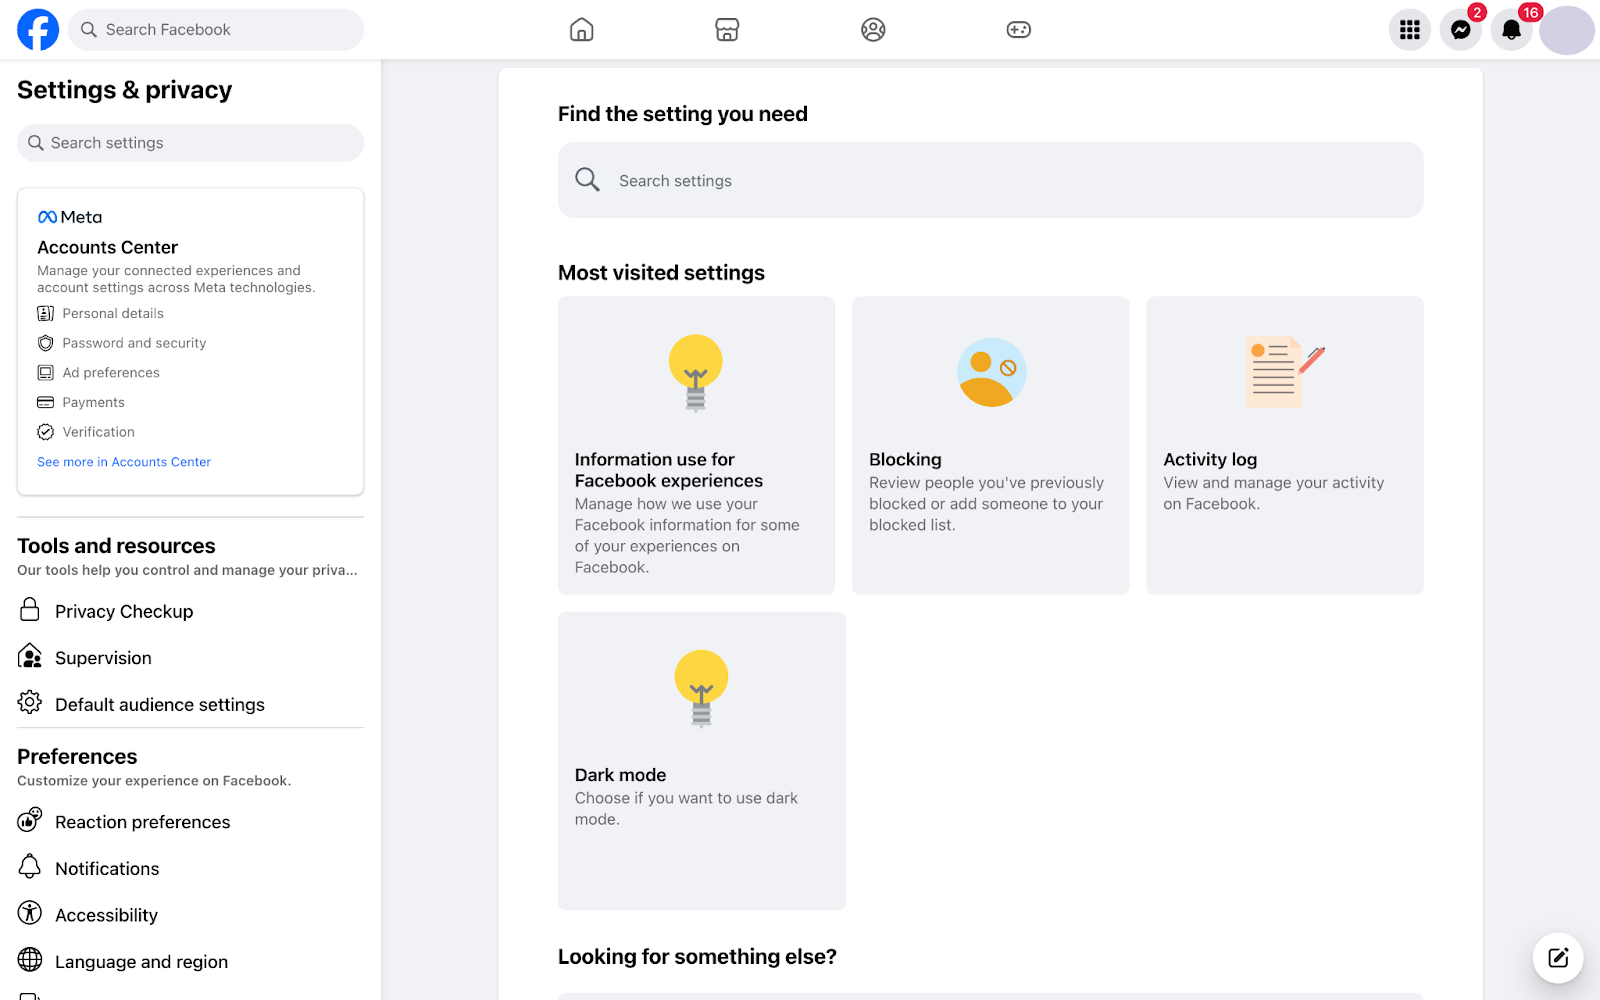Open the Blocking settings card title
This screenshot has height=1000, width=1600.
(905, 459)
